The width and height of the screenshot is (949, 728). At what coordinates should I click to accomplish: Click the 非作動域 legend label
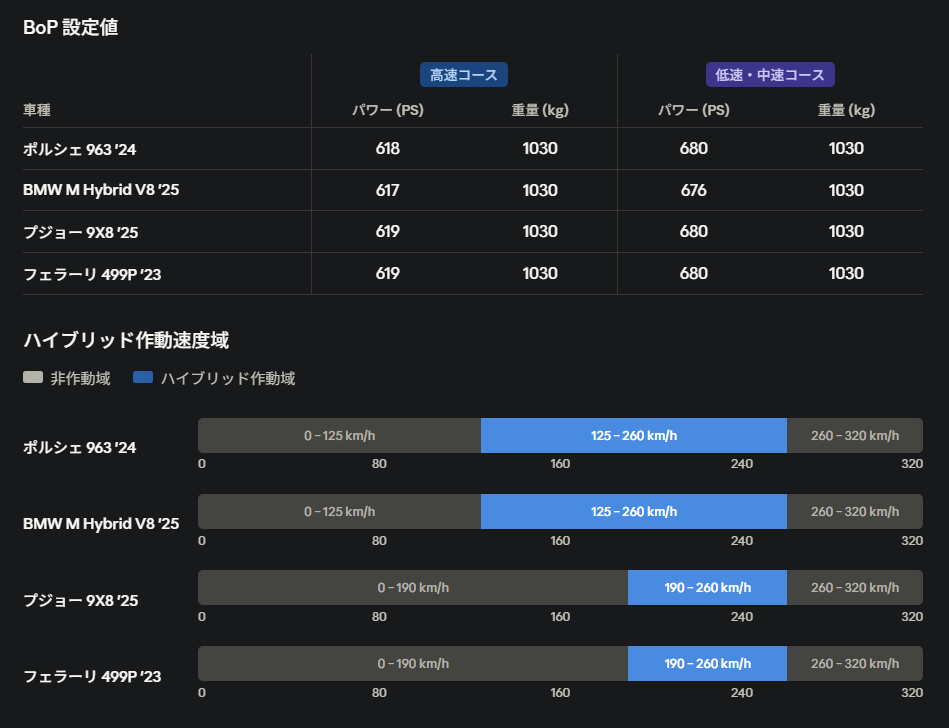[x=80, y=378]
